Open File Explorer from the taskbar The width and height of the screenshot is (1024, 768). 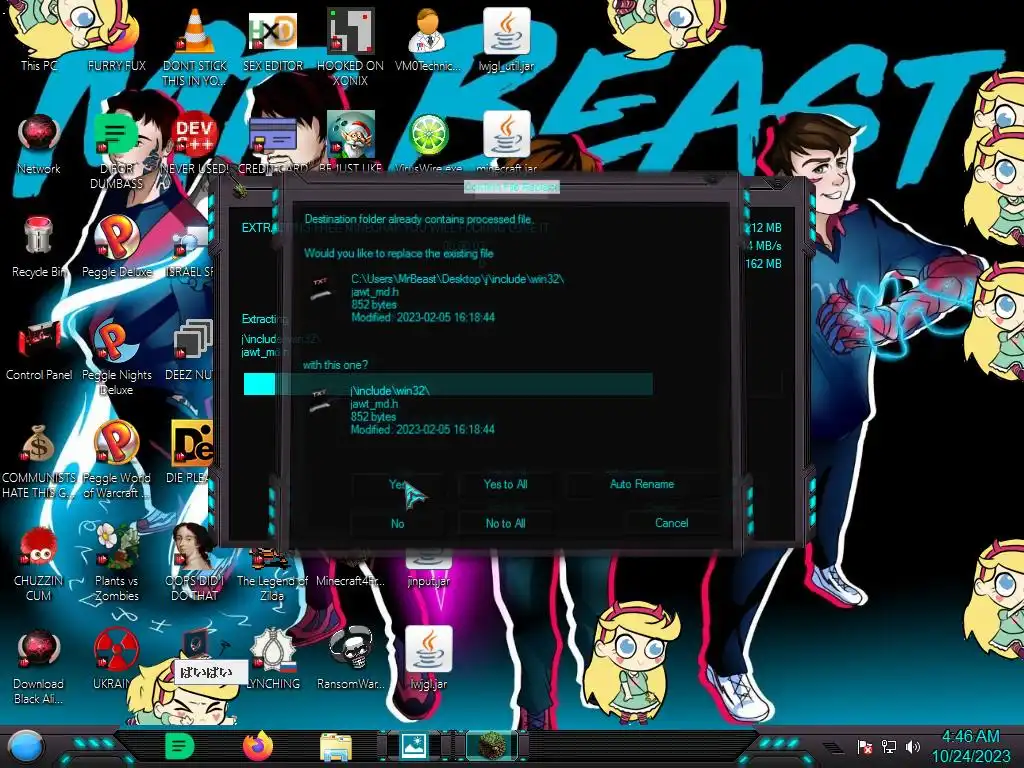pos(336,746)
